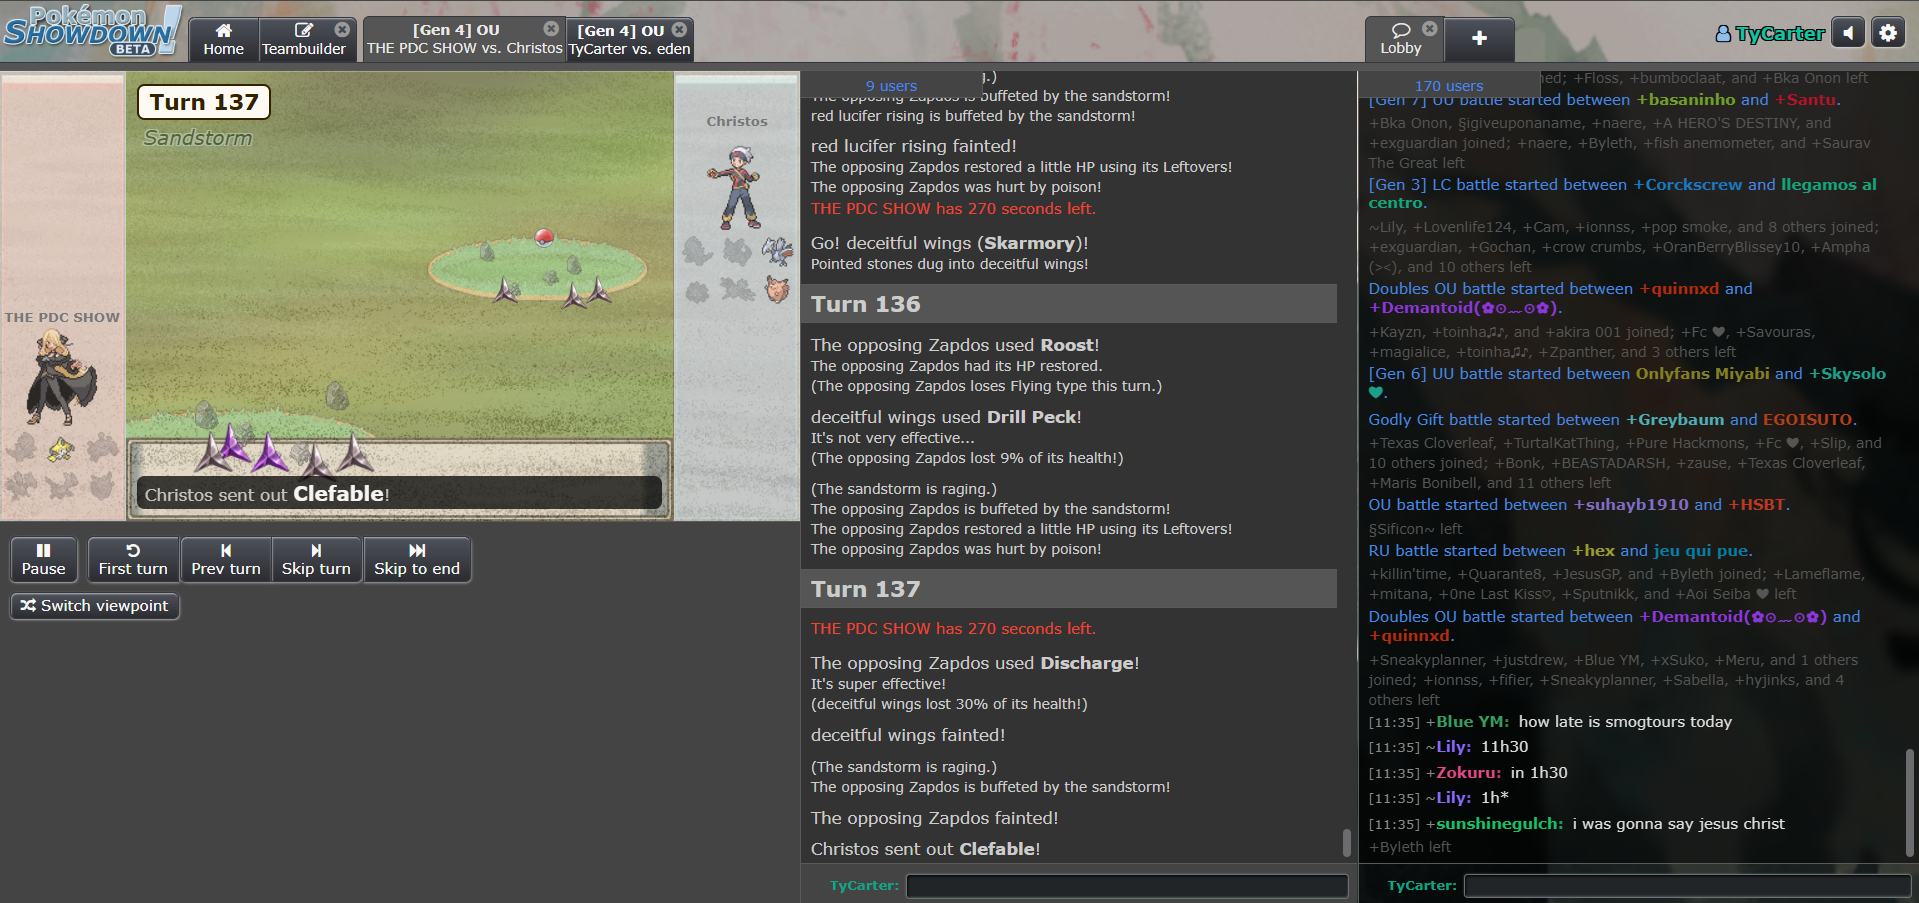Click the battle log scrollbar thumb
This screenshot has height=903, width=1919.
point(1346,843)
